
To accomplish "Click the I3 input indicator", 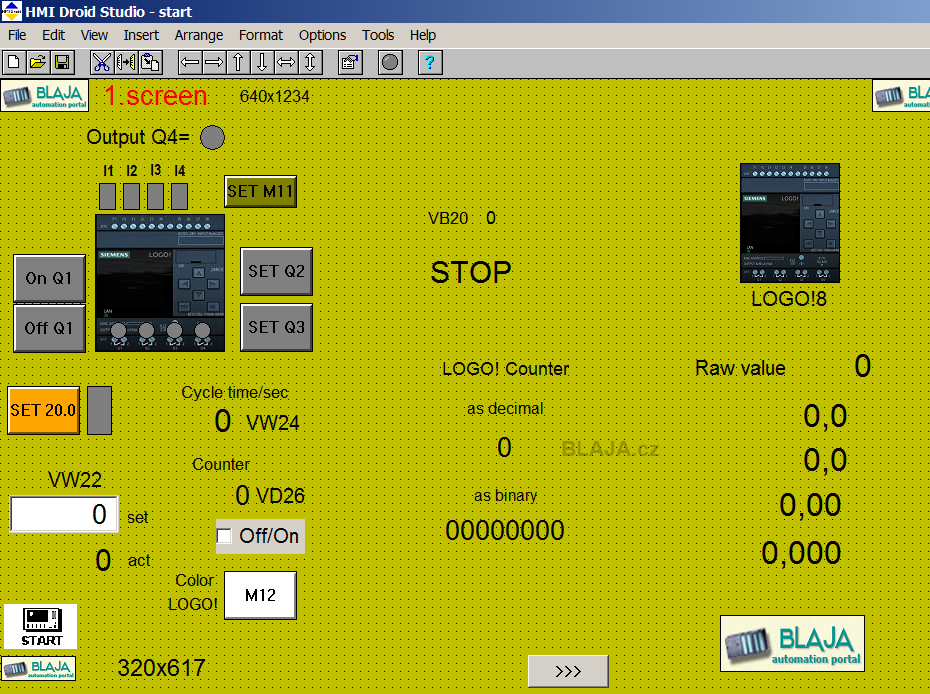I will click(155, 196).
